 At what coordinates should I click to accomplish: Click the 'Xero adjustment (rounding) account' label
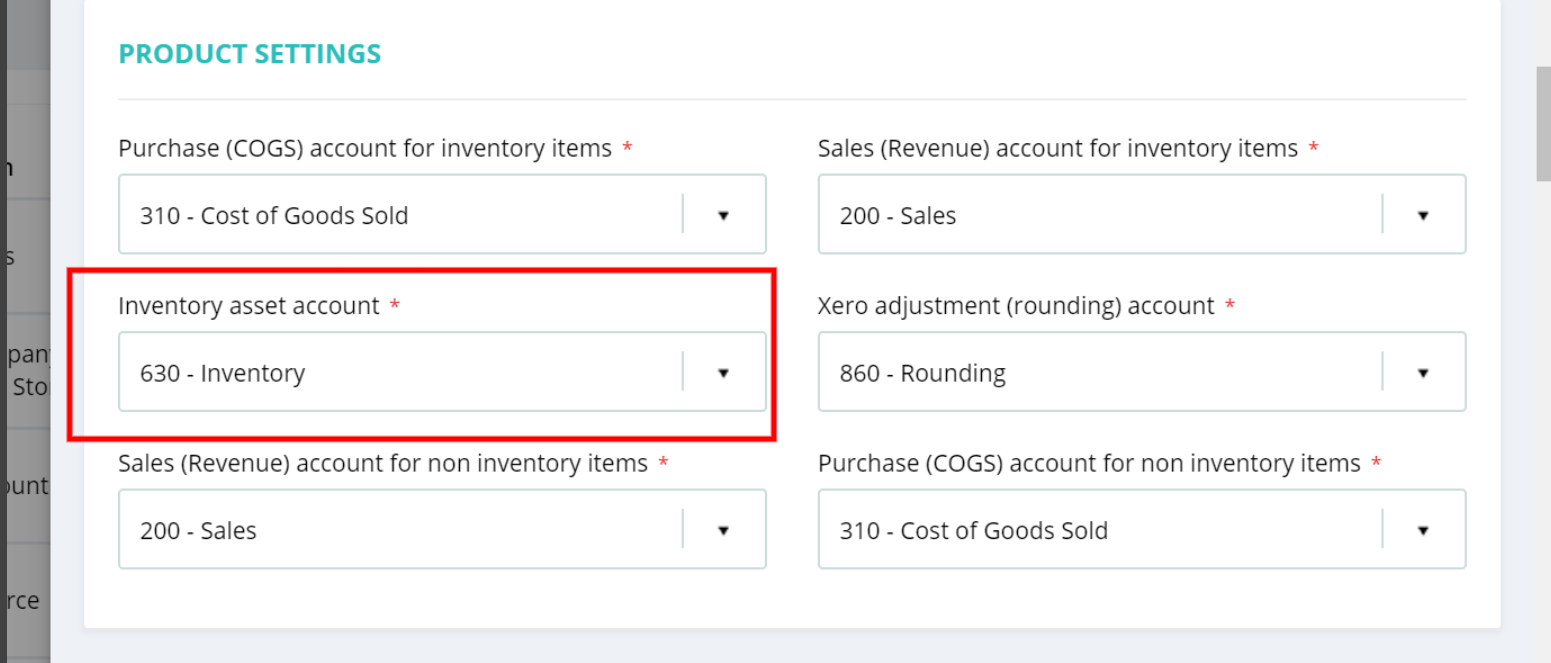(1016, 306)
